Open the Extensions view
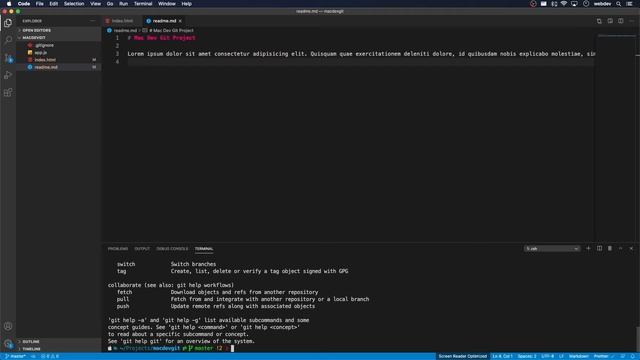The height and width of the screenshot is (360, 640). (x=8, y=93)
